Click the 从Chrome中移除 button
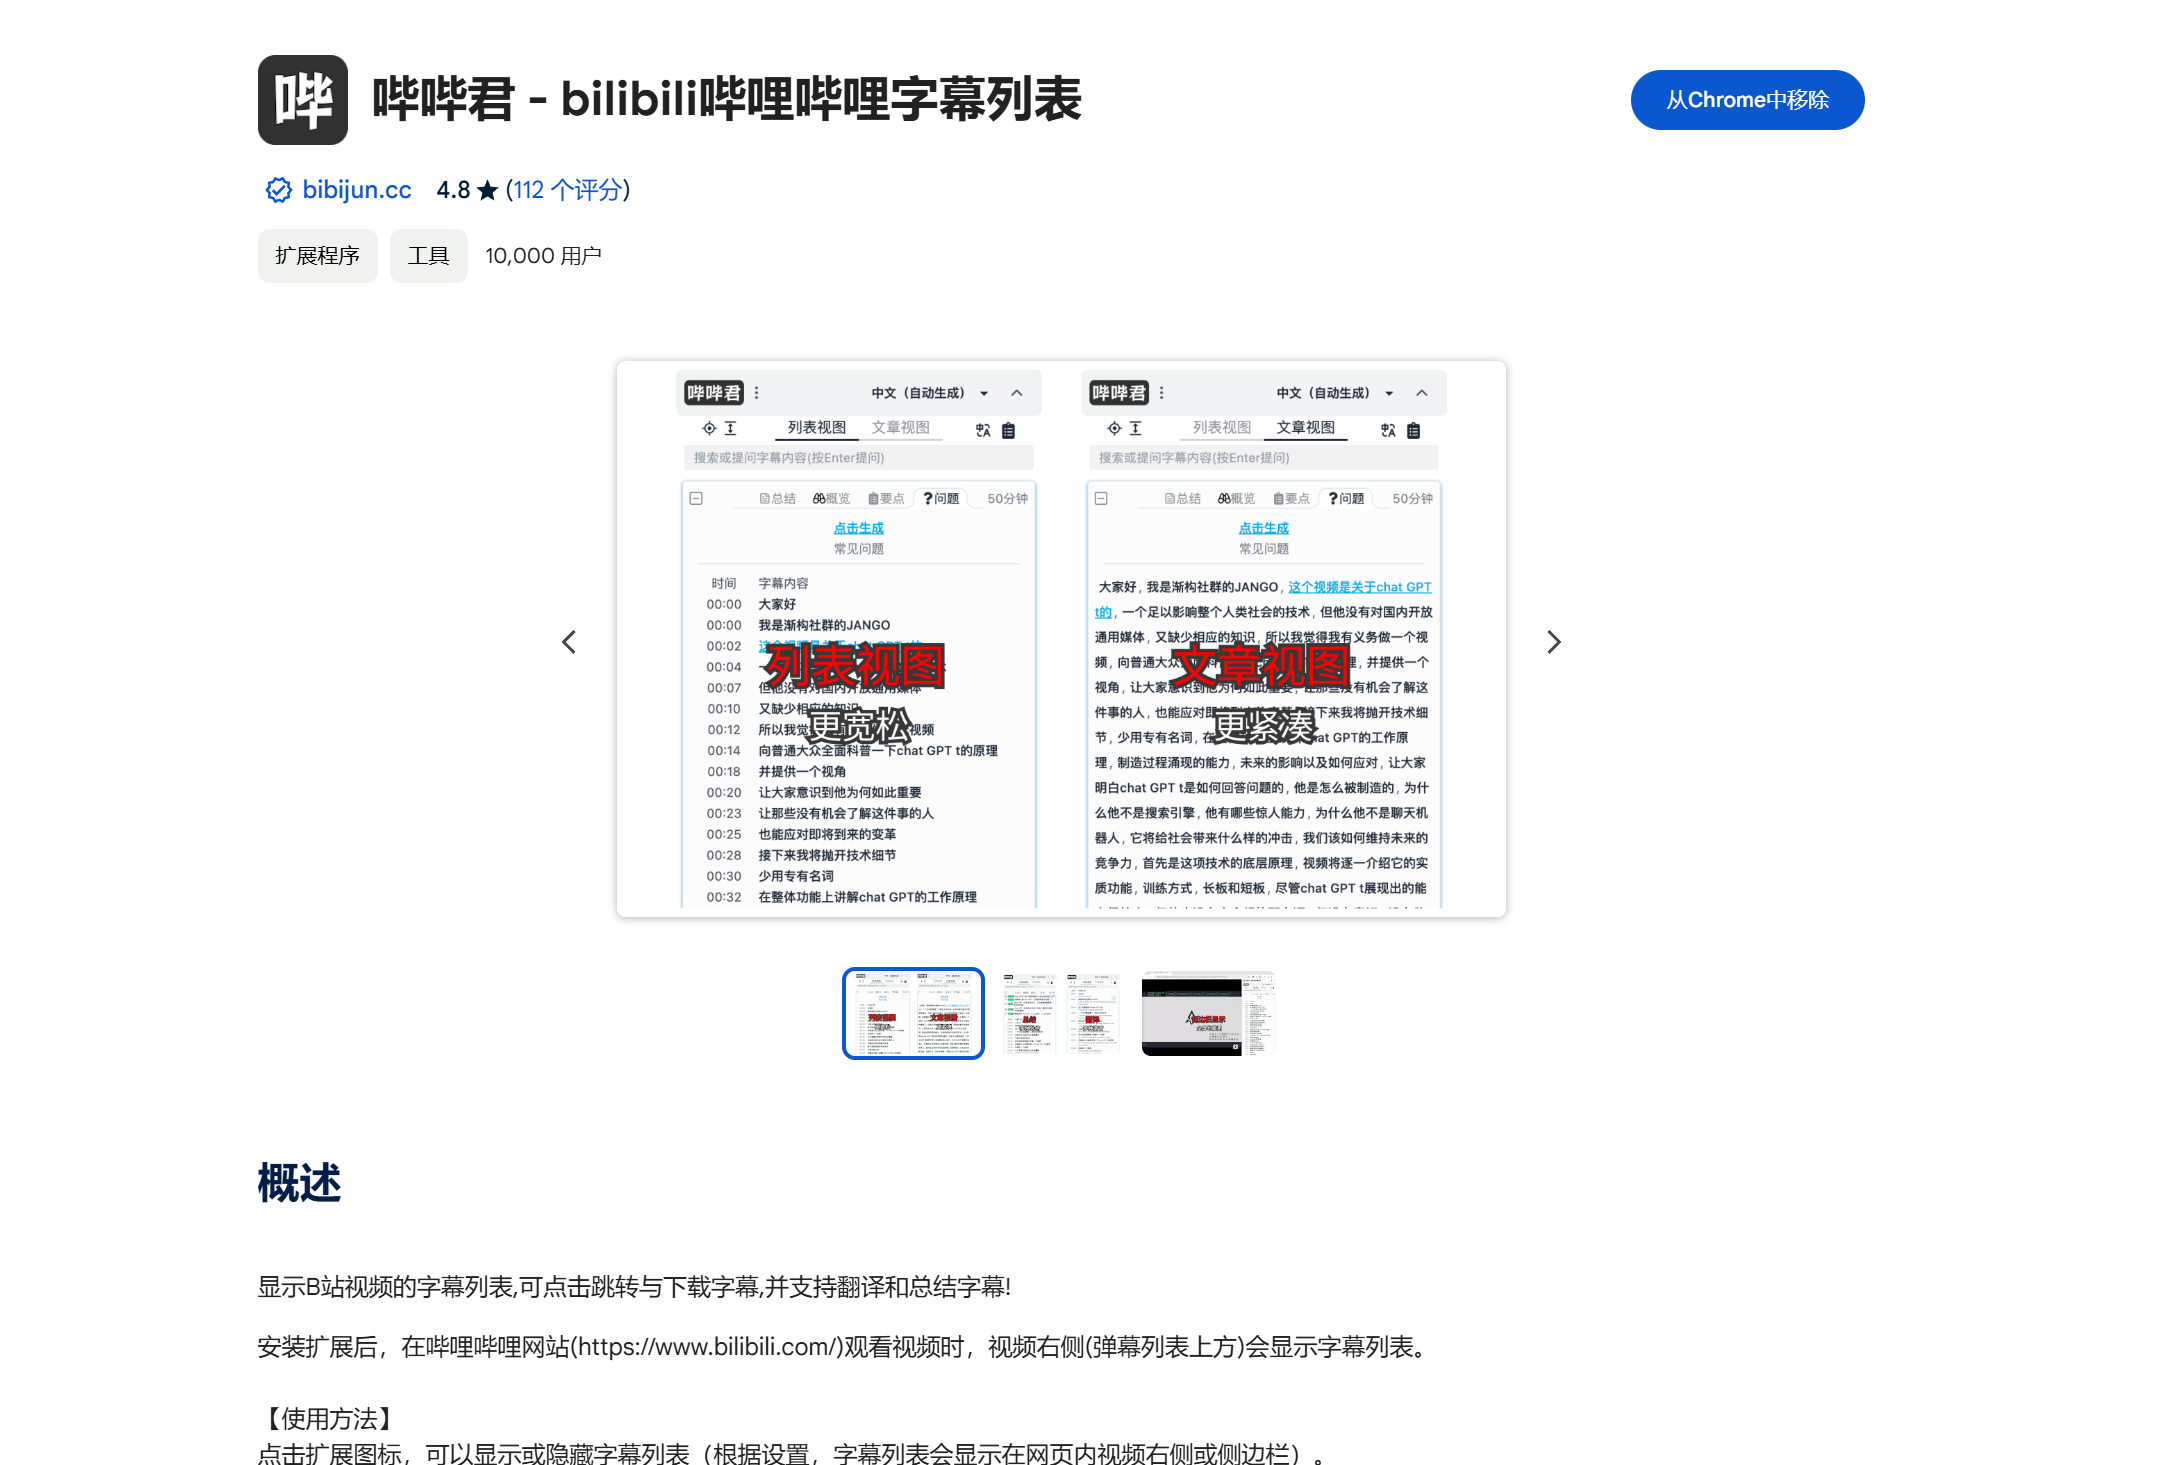The image size is (2167, 1465). tap(1746, 100)
